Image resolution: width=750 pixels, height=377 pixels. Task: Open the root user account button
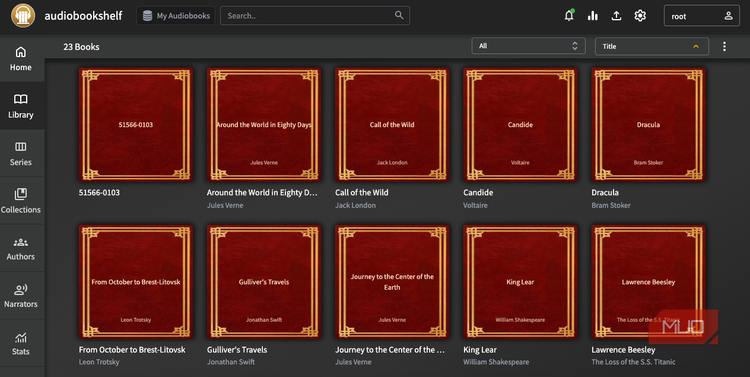click(x=702, y=16)
